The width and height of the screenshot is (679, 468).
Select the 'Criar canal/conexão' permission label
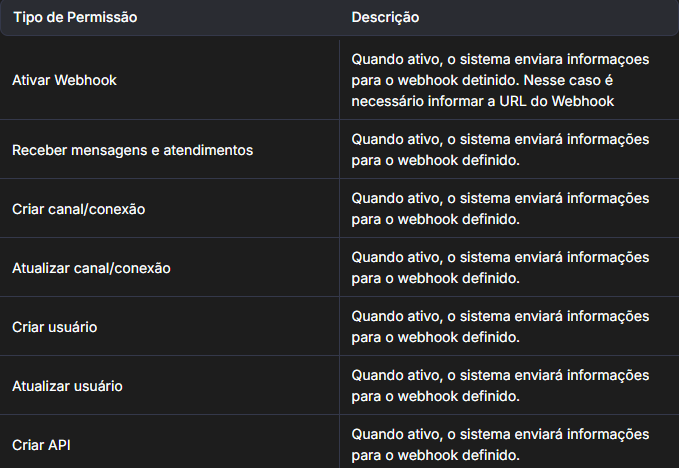tap(79, 209)
